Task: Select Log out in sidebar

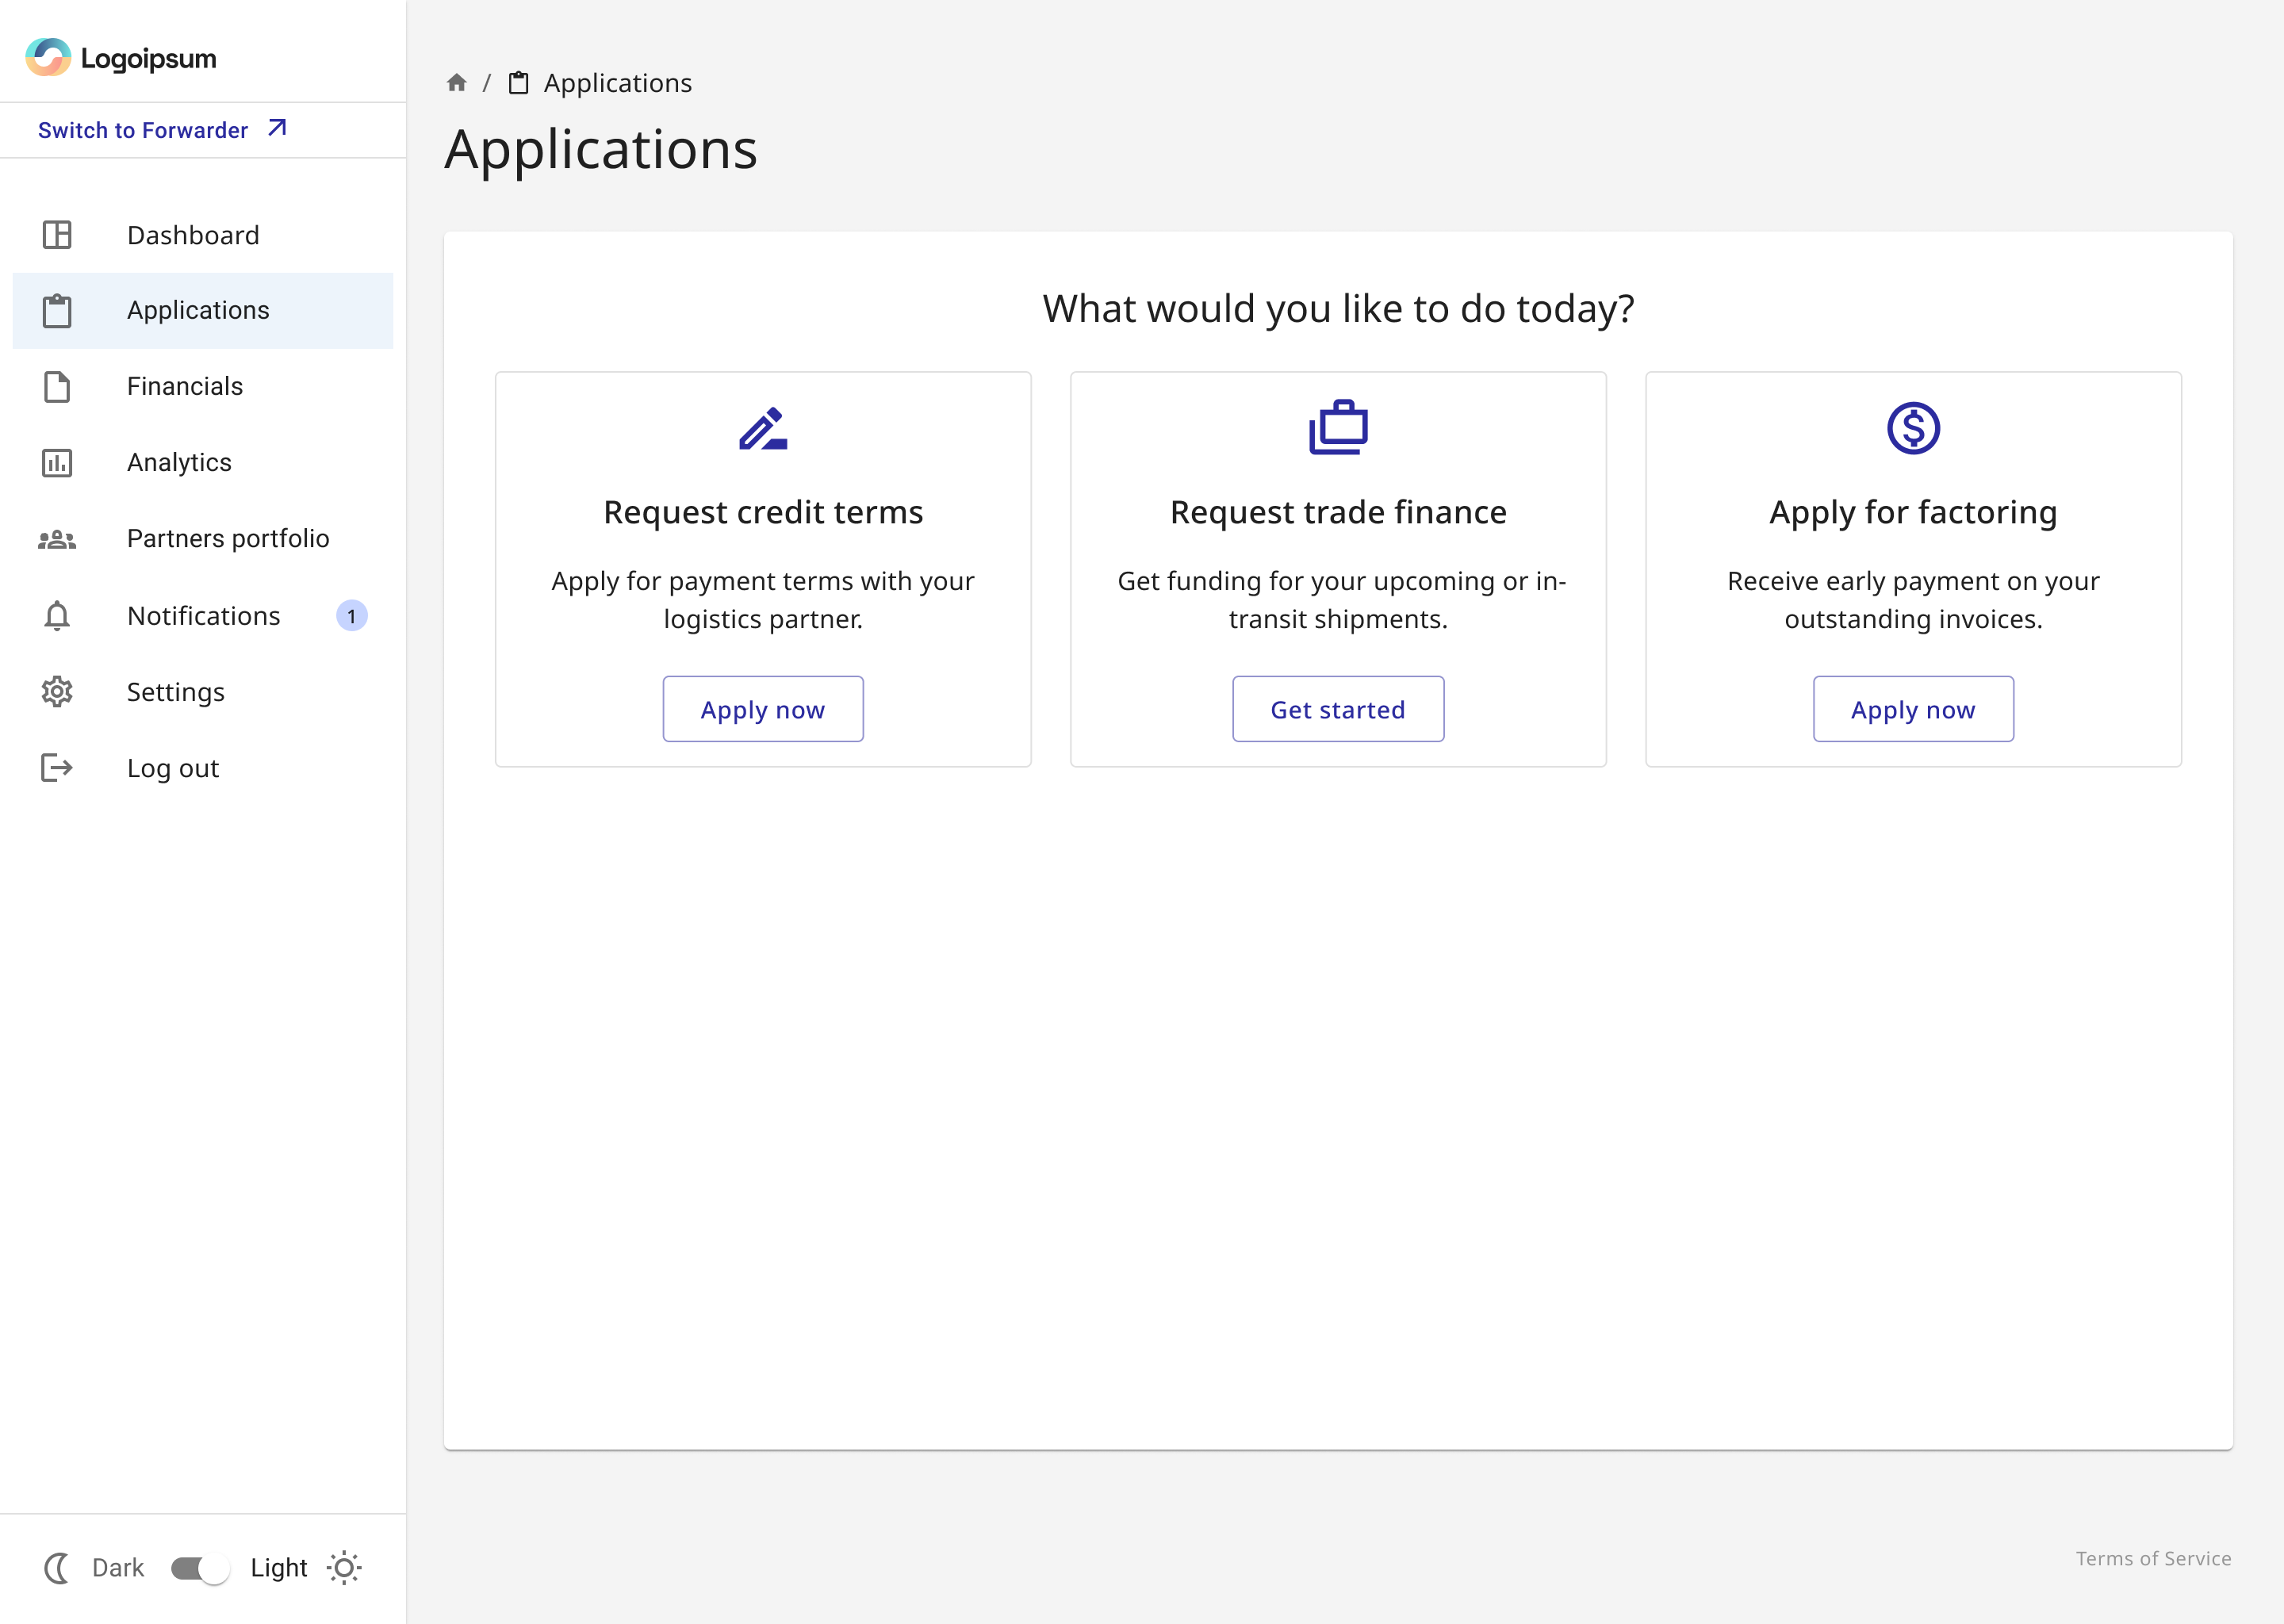Action: [203, 768]
